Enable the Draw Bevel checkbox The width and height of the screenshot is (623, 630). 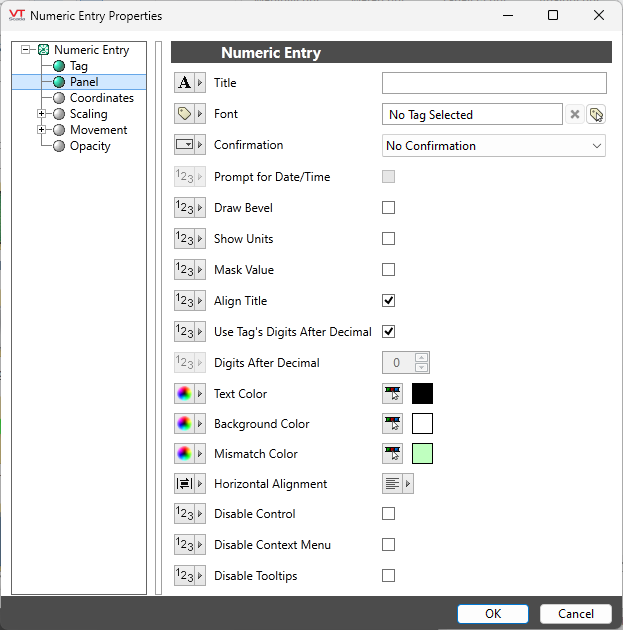[x=389, y=208]
